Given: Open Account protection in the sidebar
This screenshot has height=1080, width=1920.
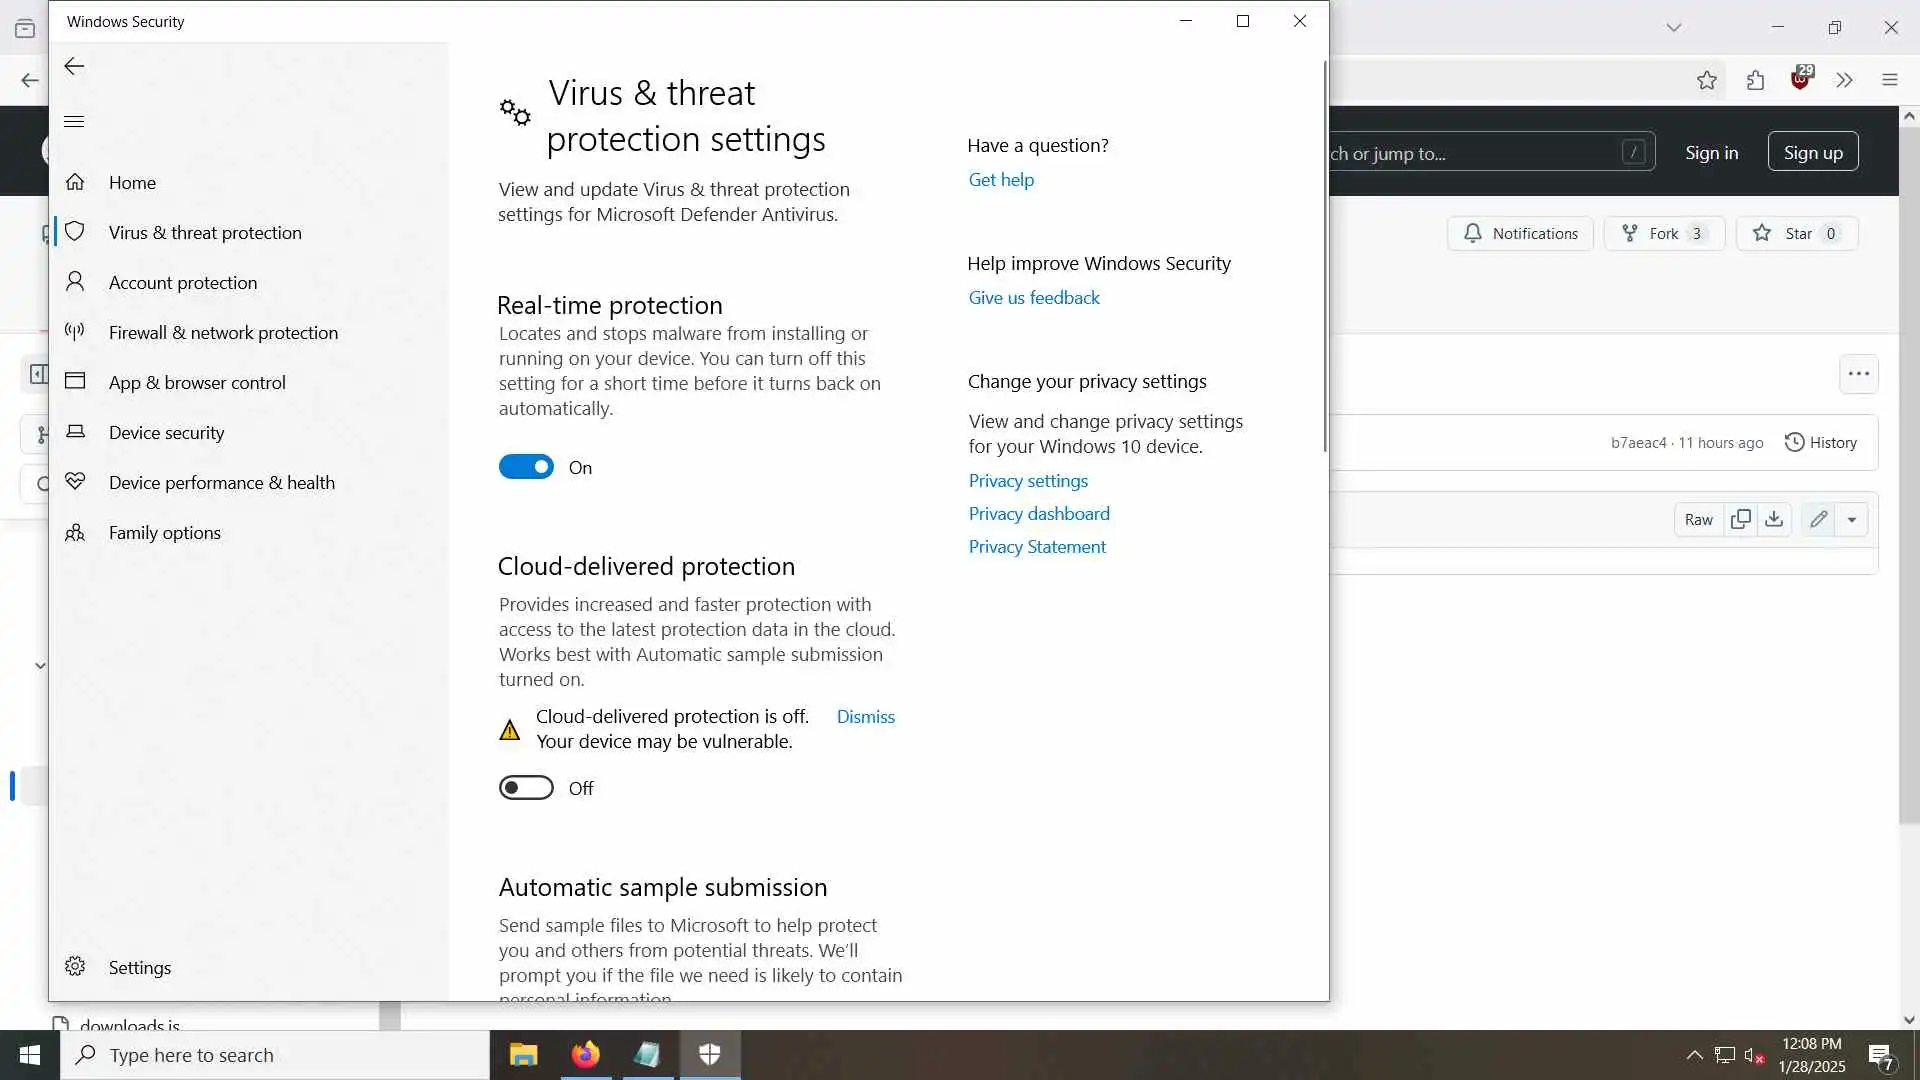Looking at the screenshot, I should (x=183, y=282).
